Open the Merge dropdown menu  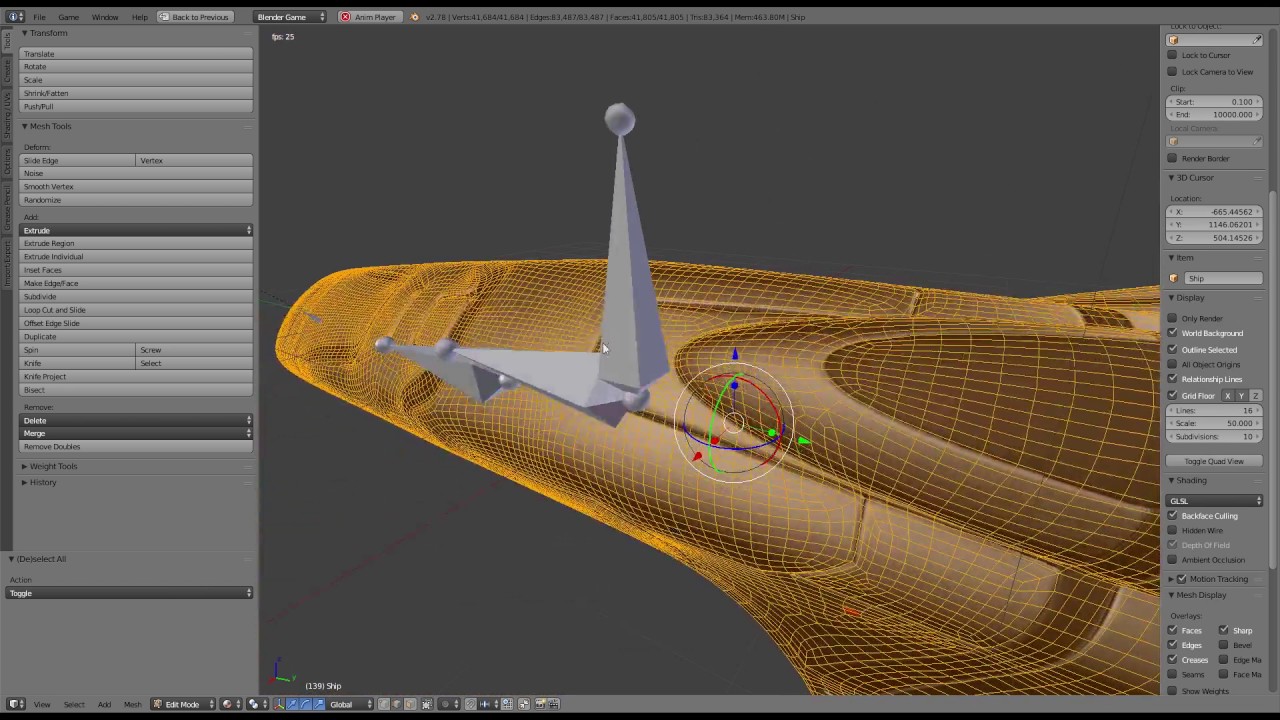(x=136, y=433)
